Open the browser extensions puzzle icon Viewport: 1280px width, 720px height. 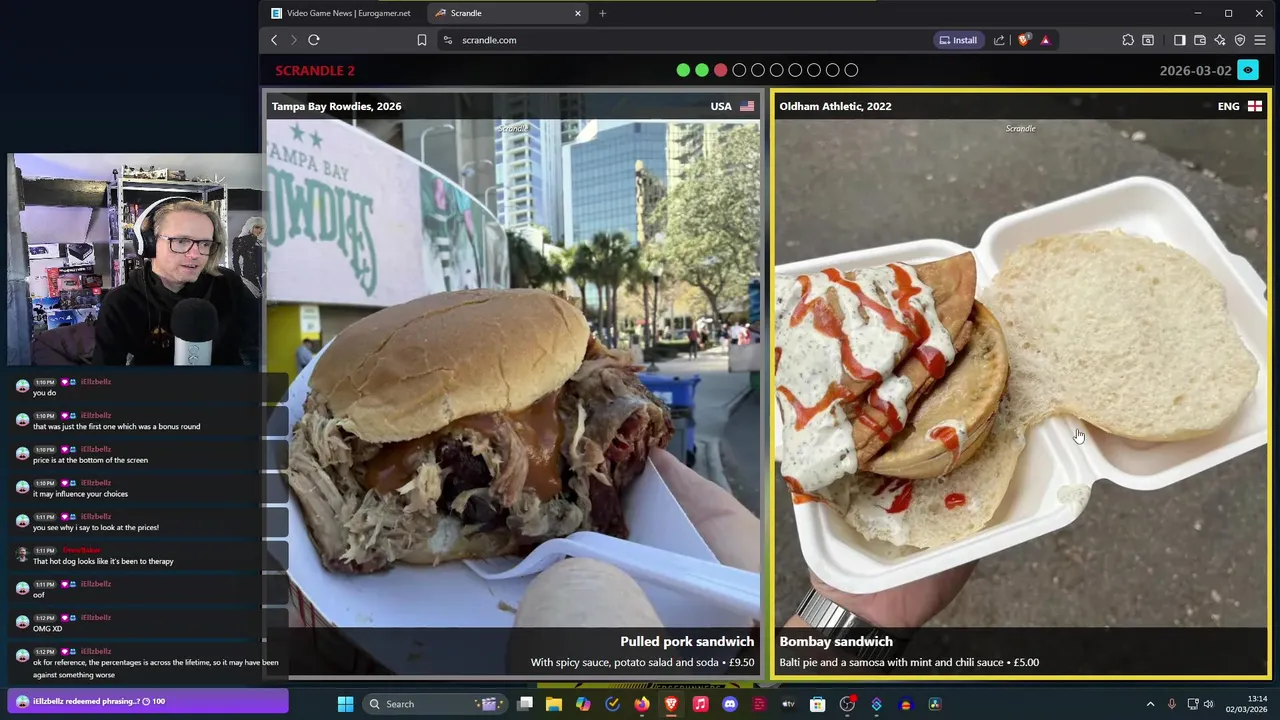tap(1128, 40)
